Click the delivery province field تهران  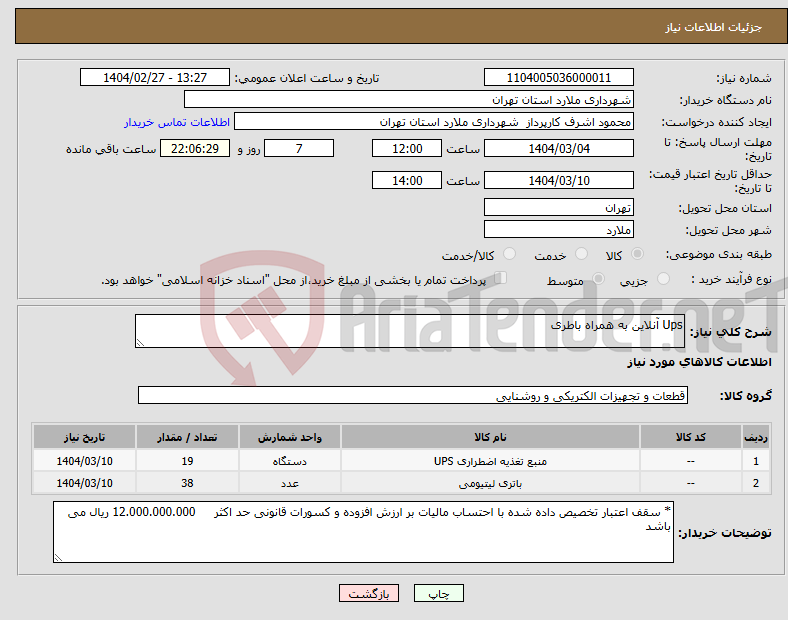point(558,207)
